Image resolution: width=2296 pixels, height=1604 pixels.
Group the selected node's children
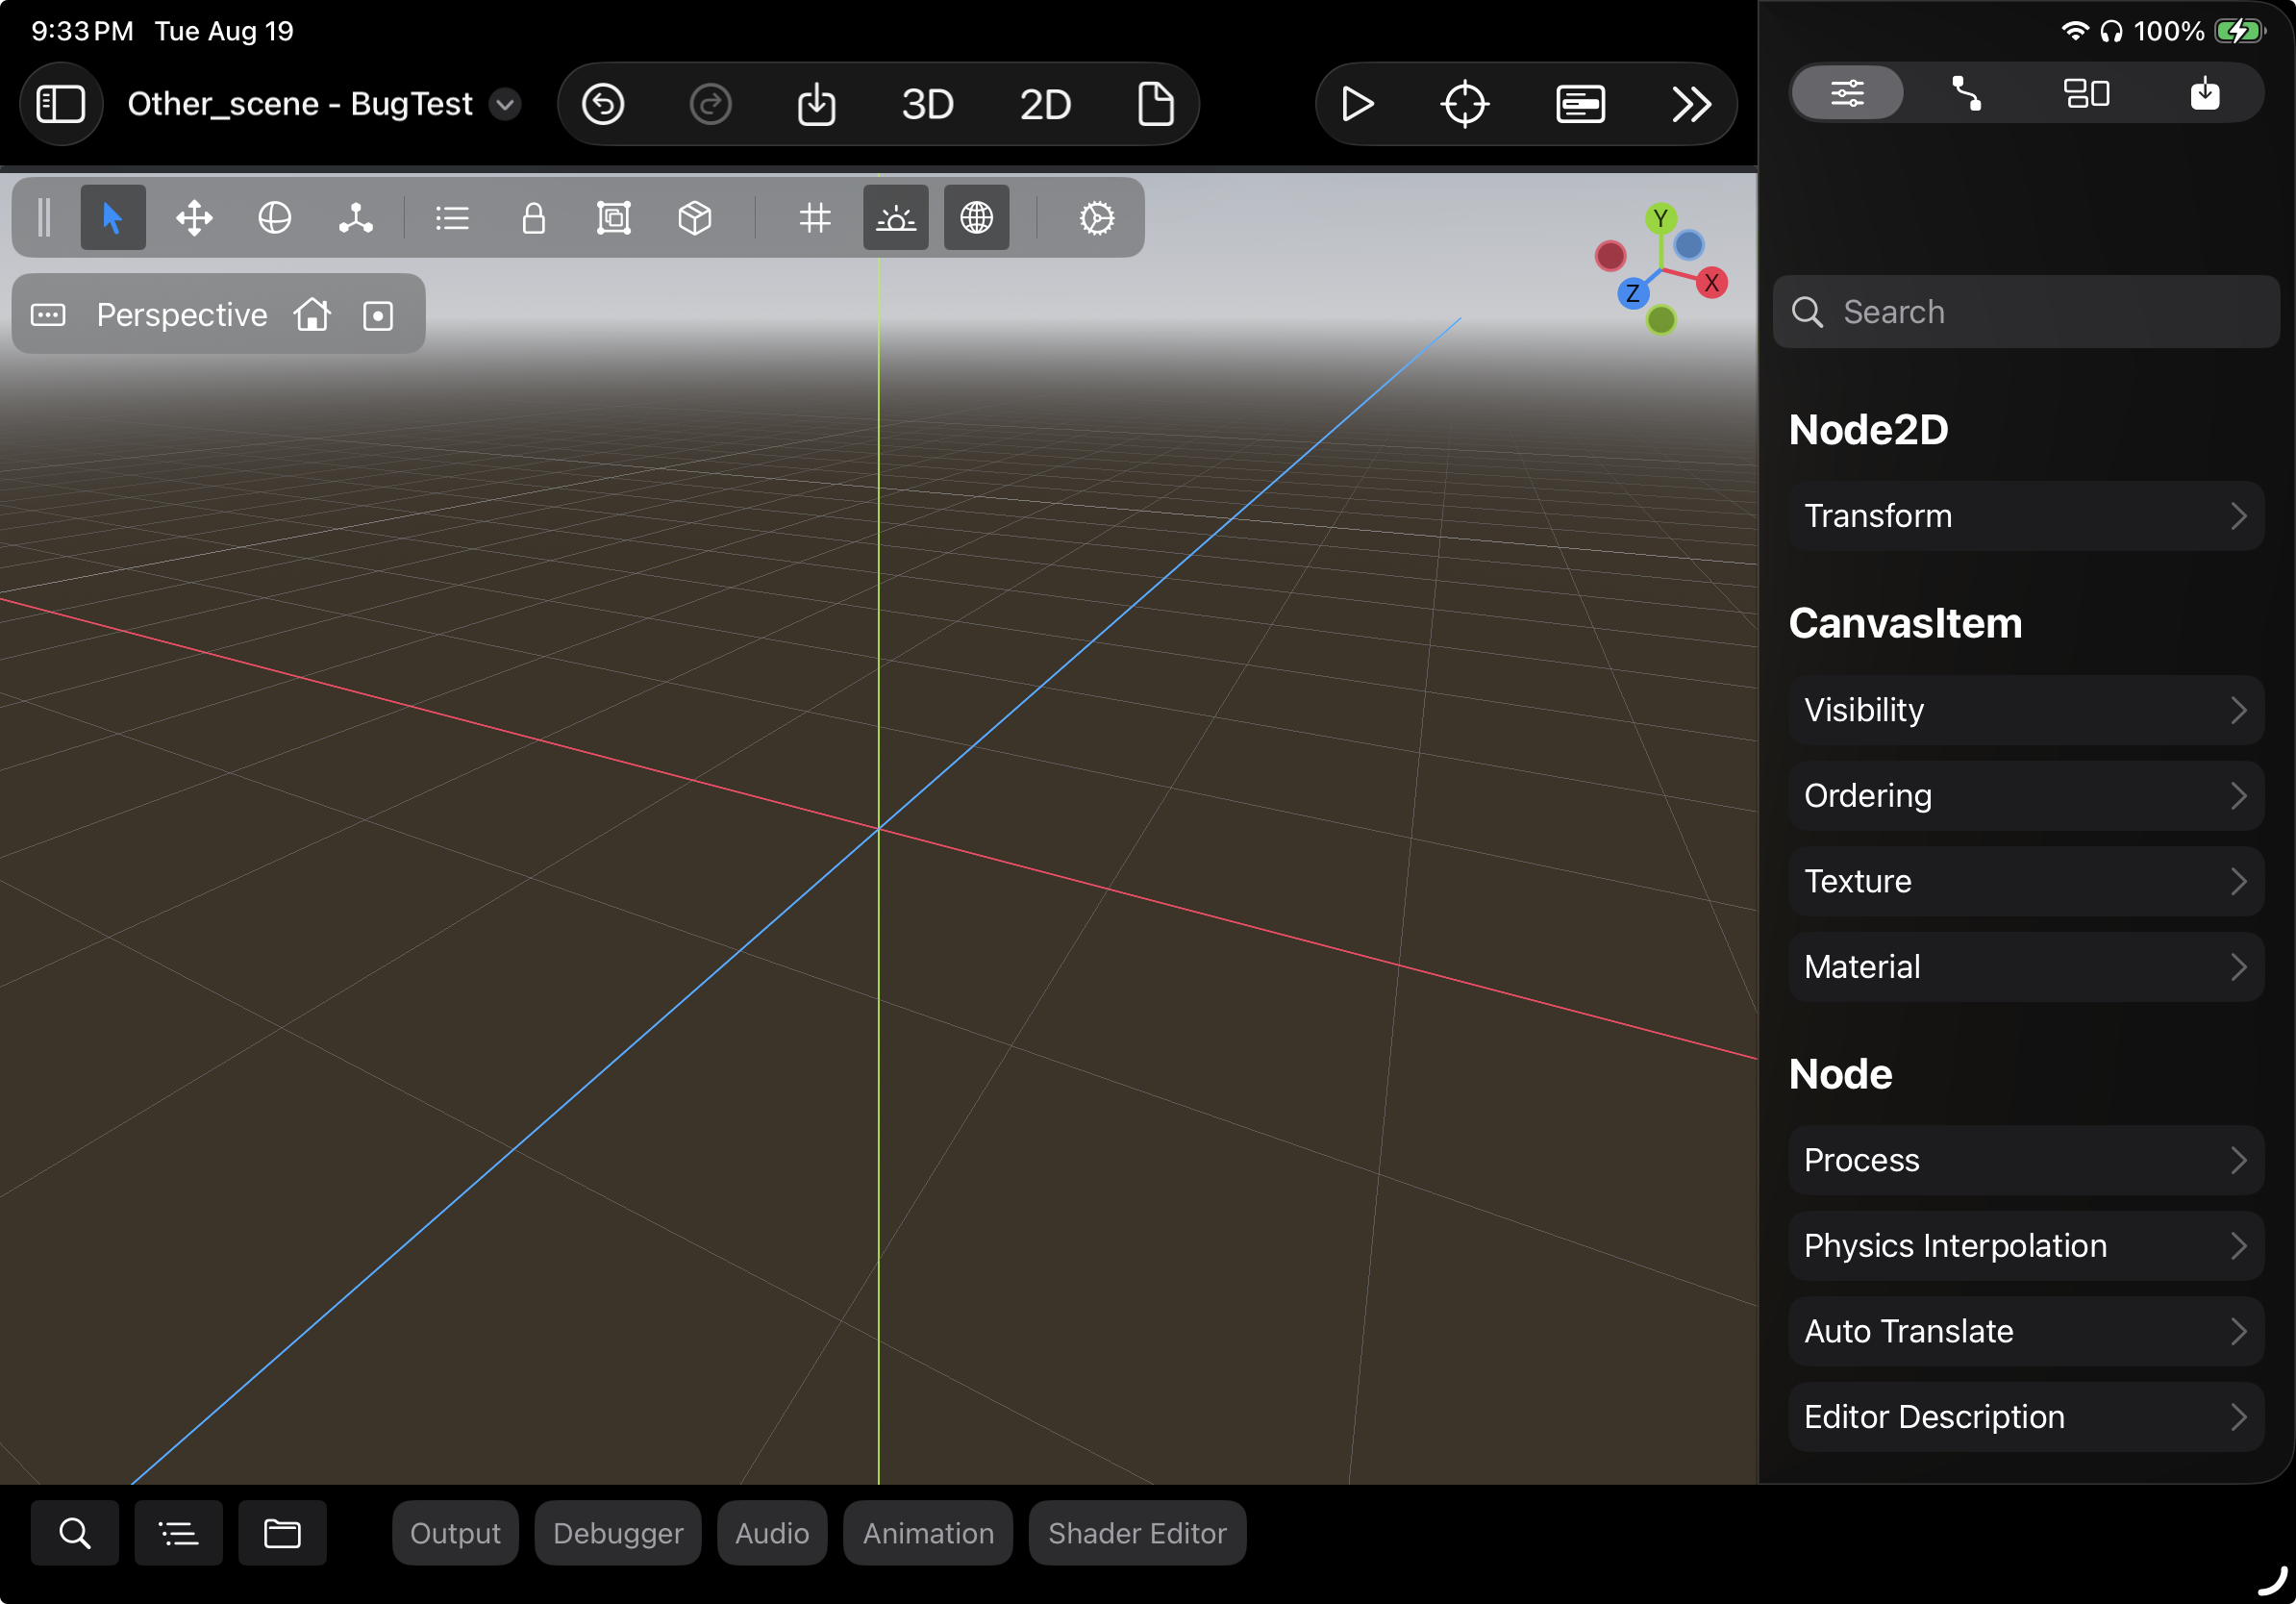coord(614,218)
